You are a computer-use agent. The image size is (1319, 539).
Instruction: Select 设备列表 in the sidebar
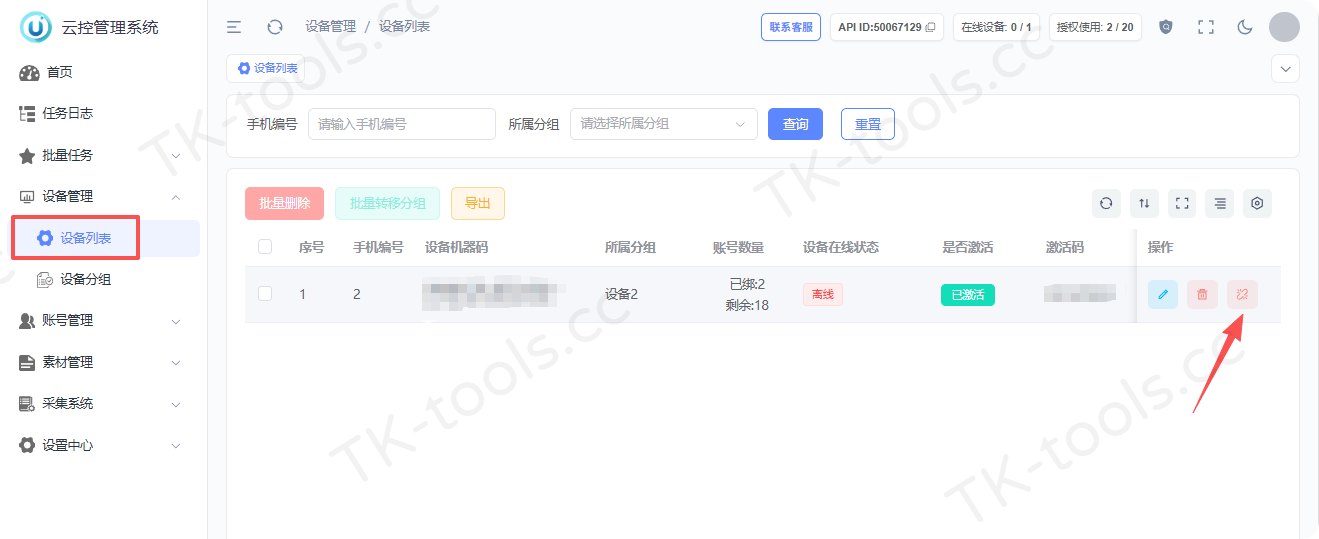(x=86, y=238)
